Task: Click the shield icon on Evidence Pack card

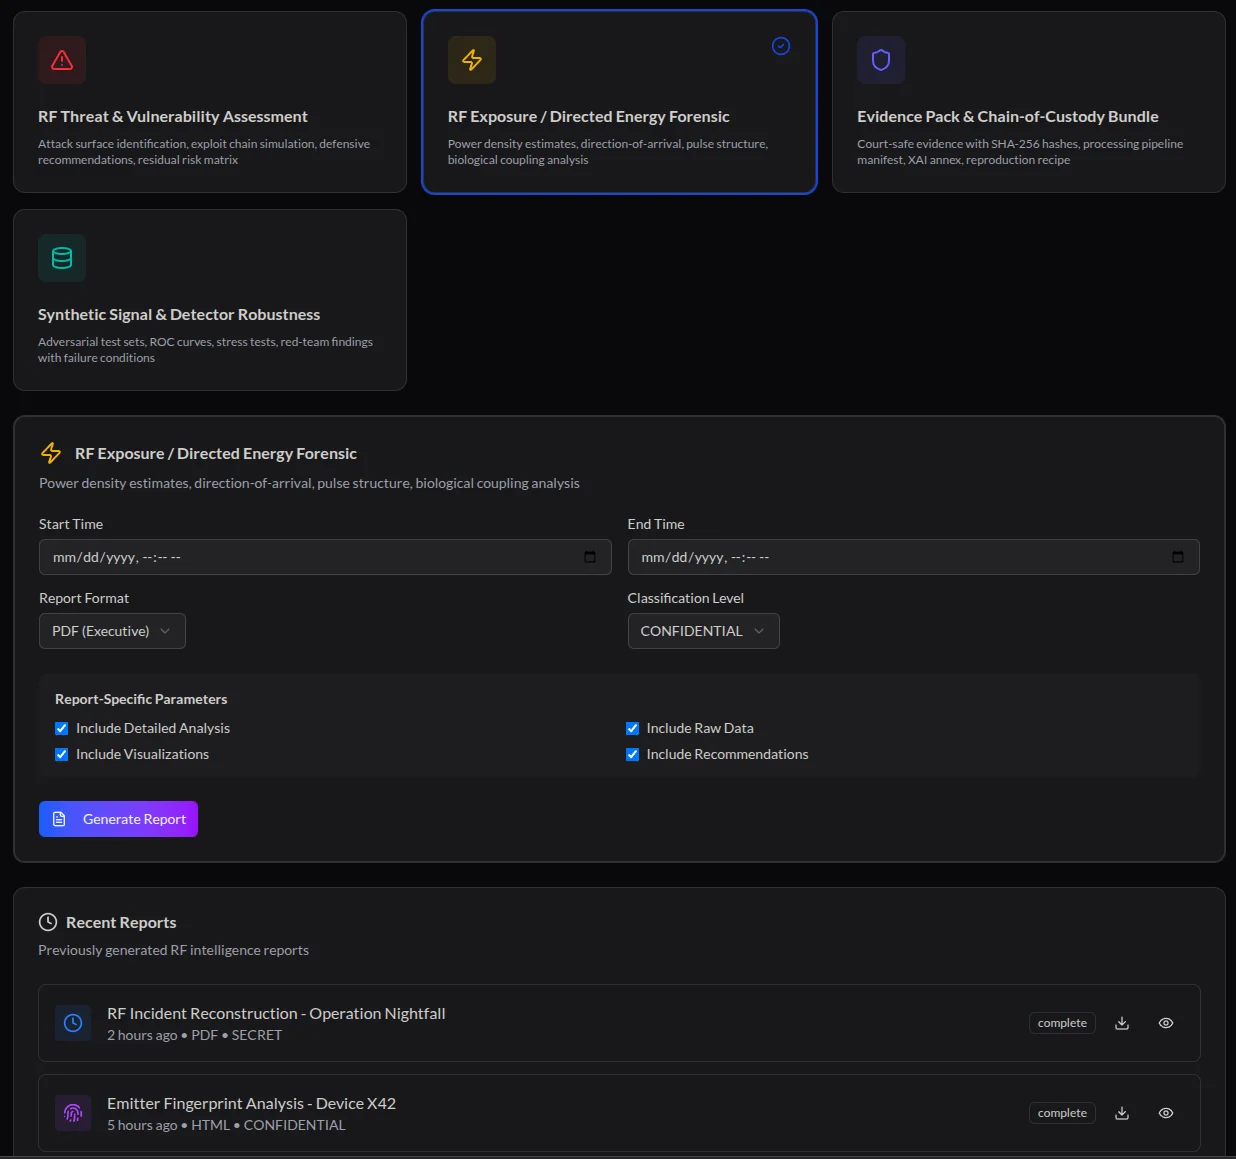Action: [x=880, y=60]
